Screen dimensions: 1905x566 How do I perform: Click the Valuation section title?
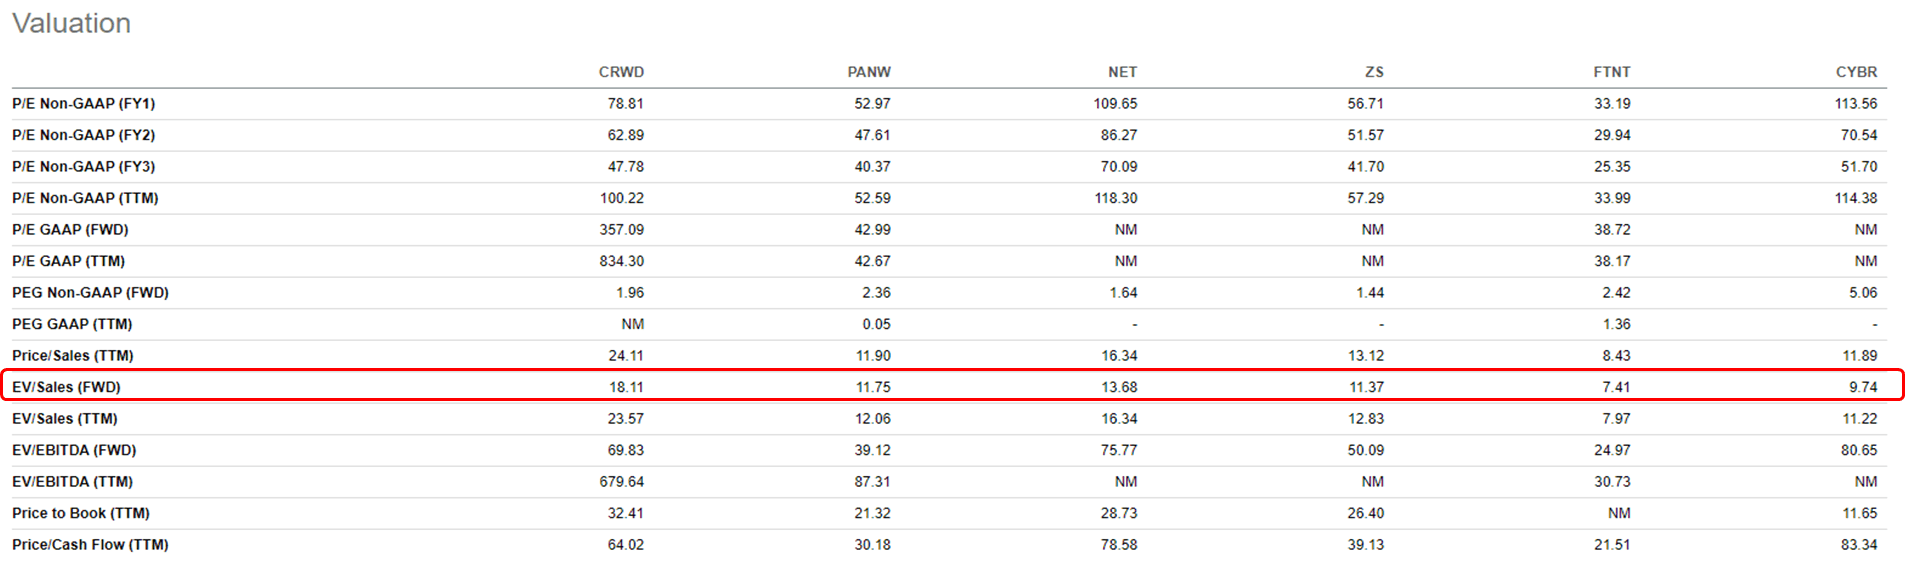click(x=71, y=23)
